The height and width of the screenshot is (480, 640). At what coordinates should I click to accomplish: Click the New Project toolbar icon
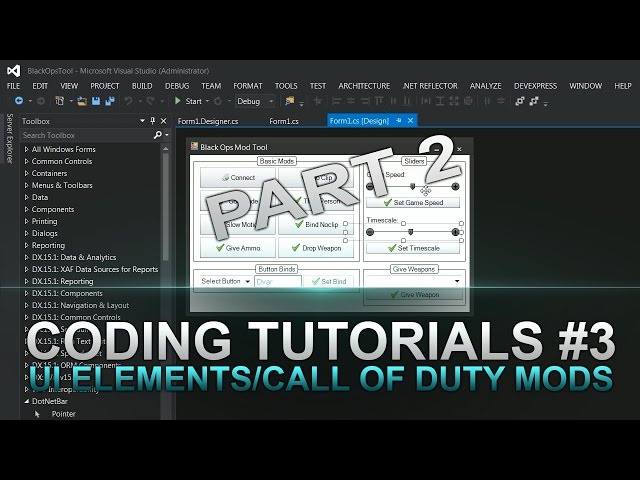coord(60,101)
